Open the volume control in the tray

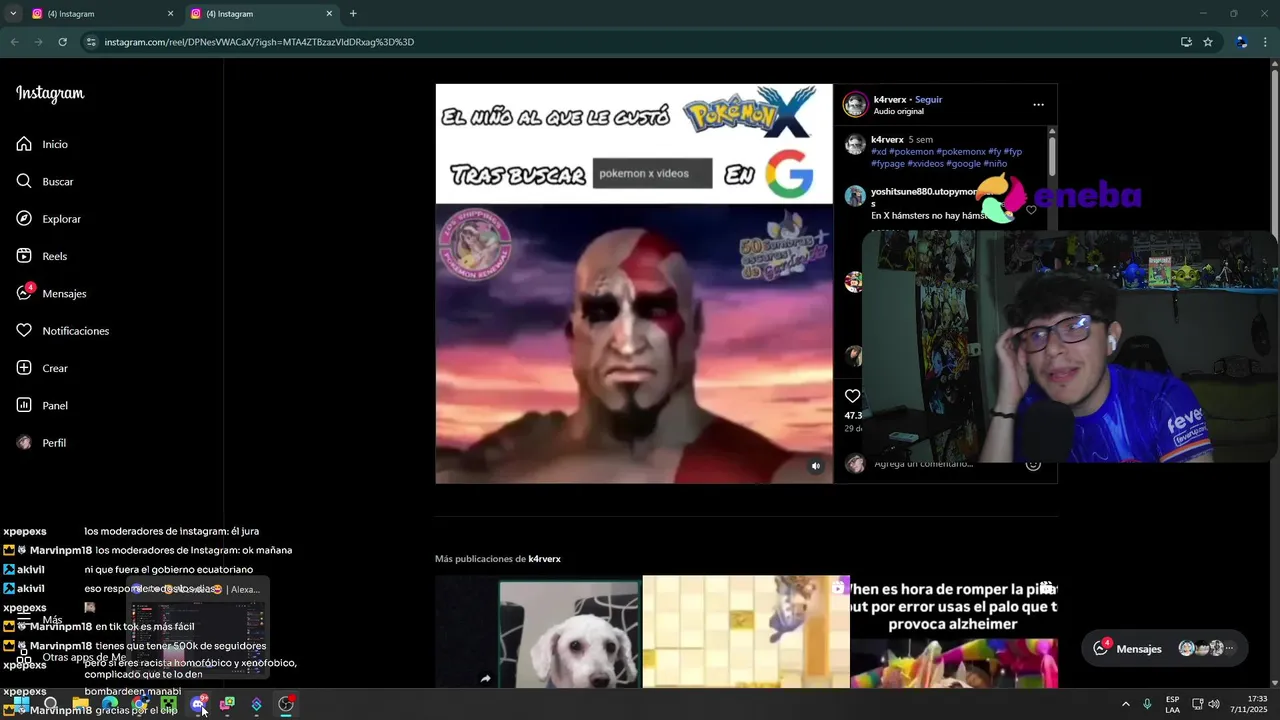1214,704
